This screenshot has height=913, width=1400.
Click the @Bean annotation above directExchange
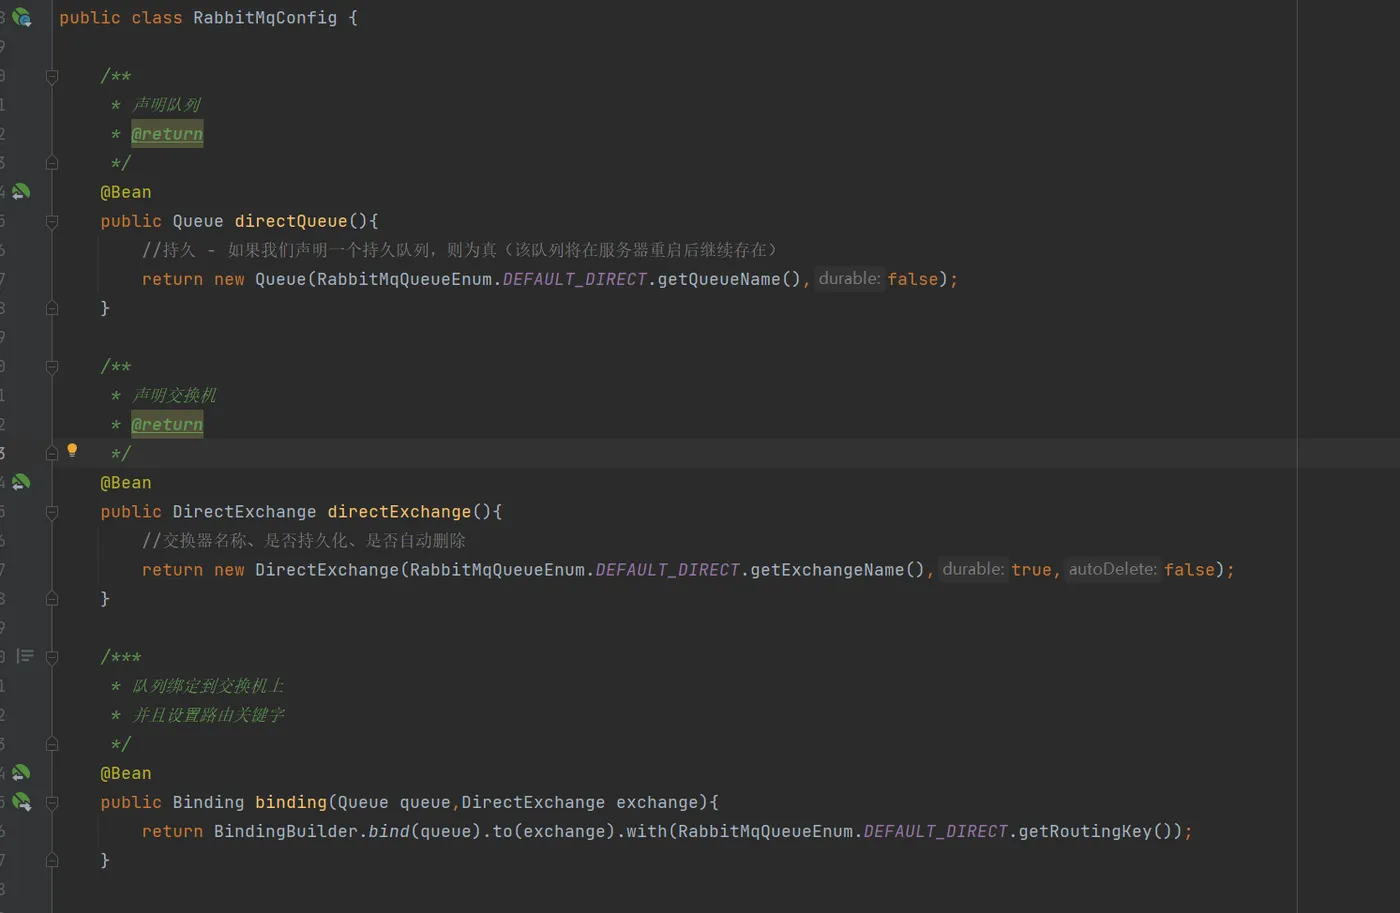click(x=126, y=483)
